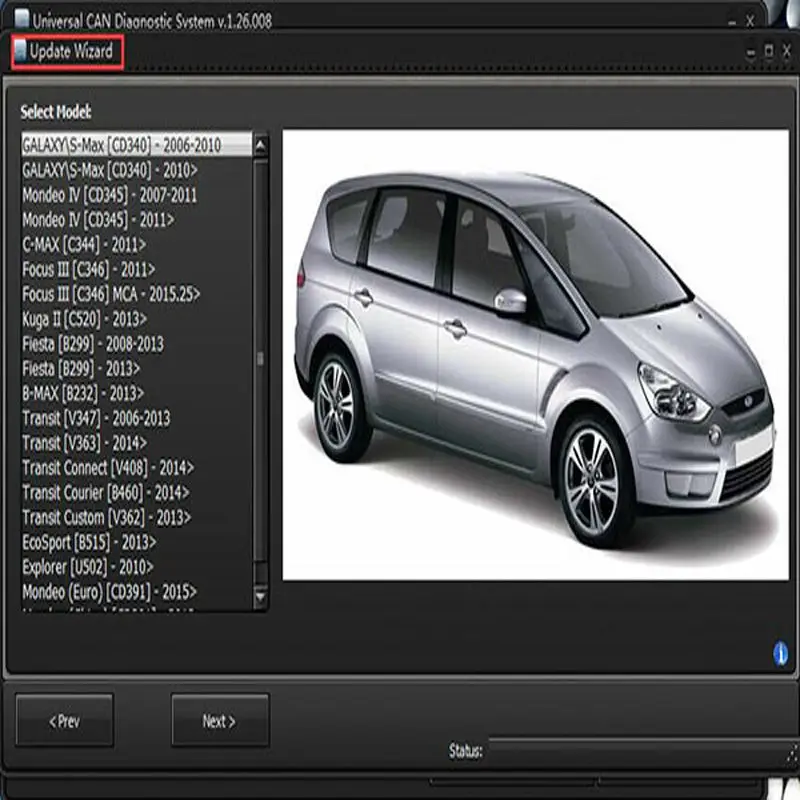
Task: Minimize the Update Wizard window
Action: click(x=751, y=52)
